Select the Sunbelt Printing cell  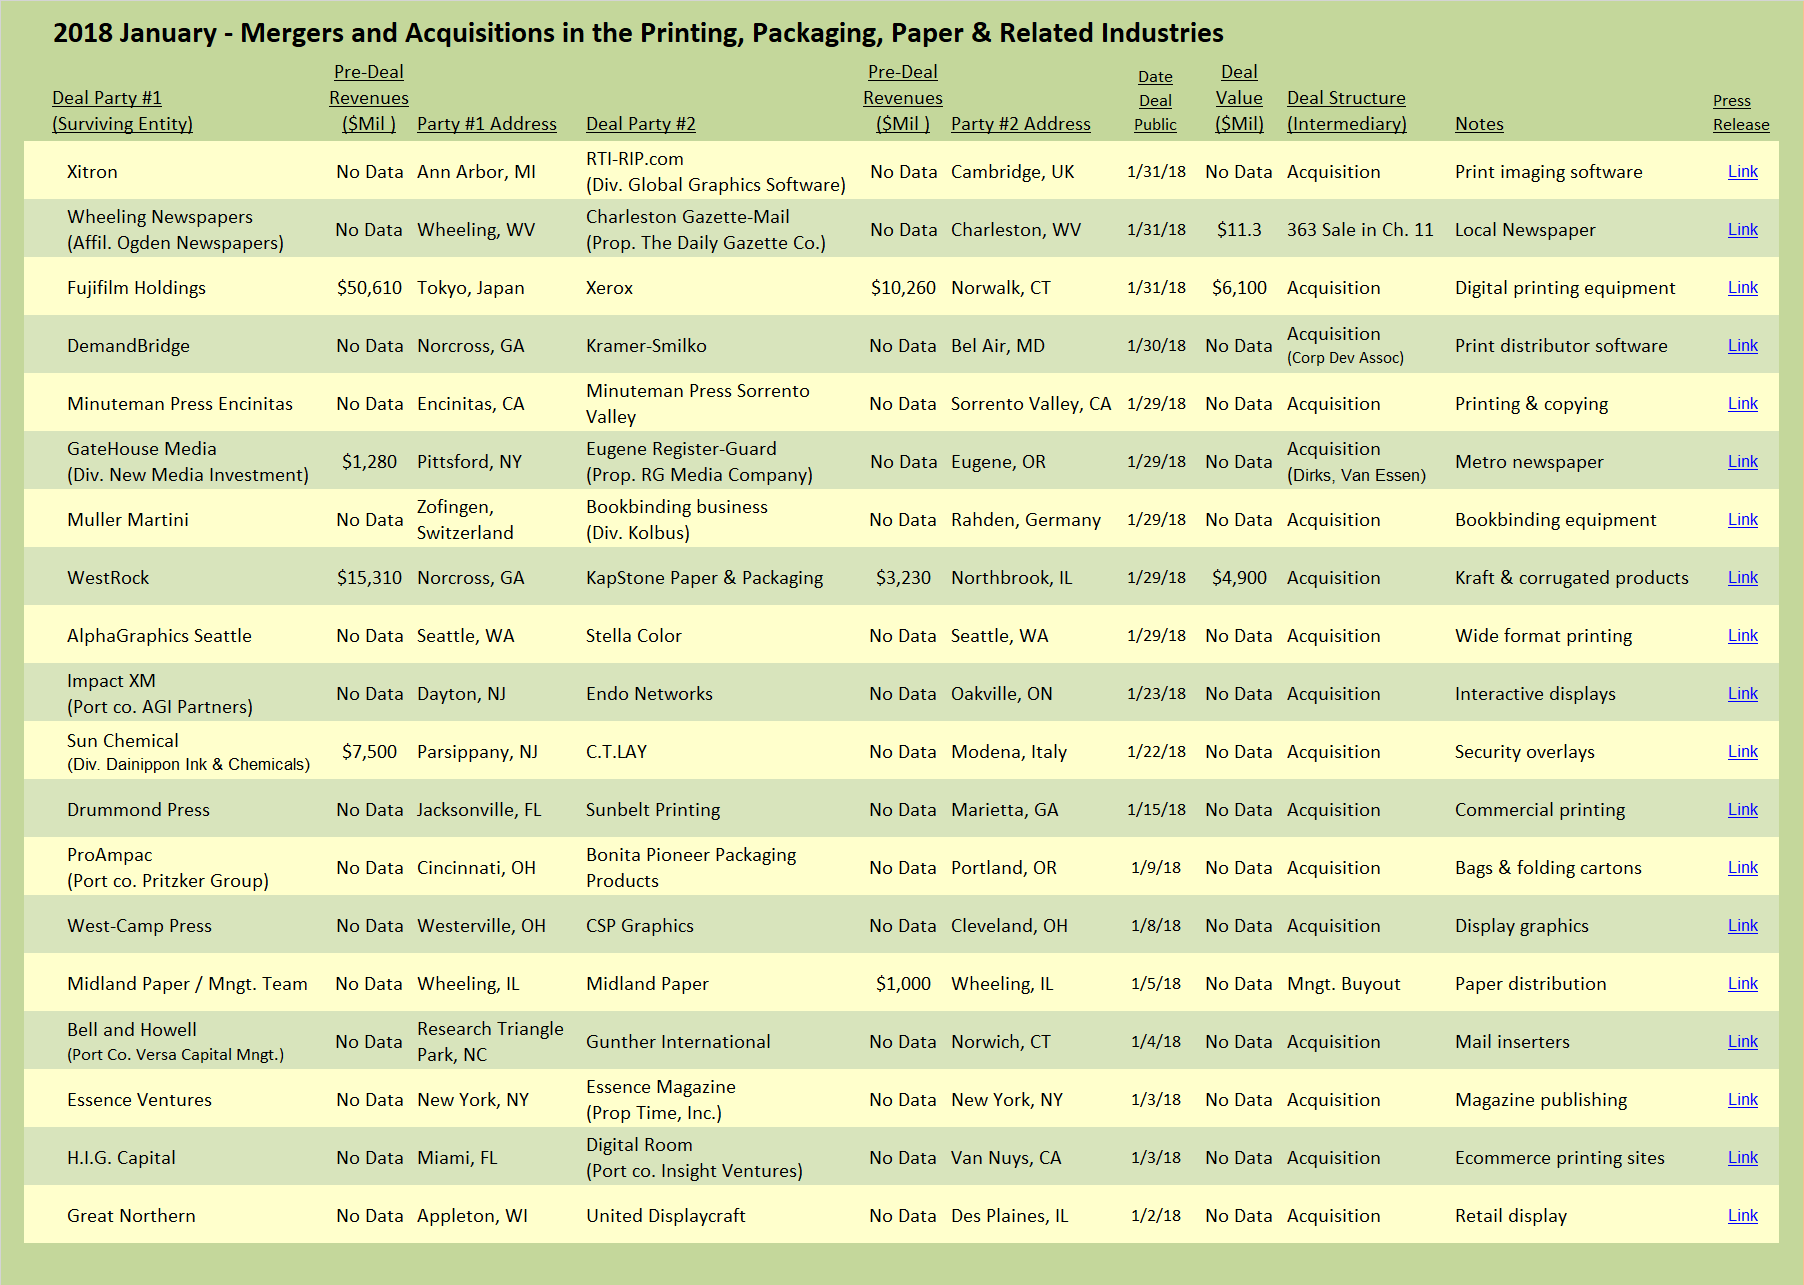tap(653, 810)
